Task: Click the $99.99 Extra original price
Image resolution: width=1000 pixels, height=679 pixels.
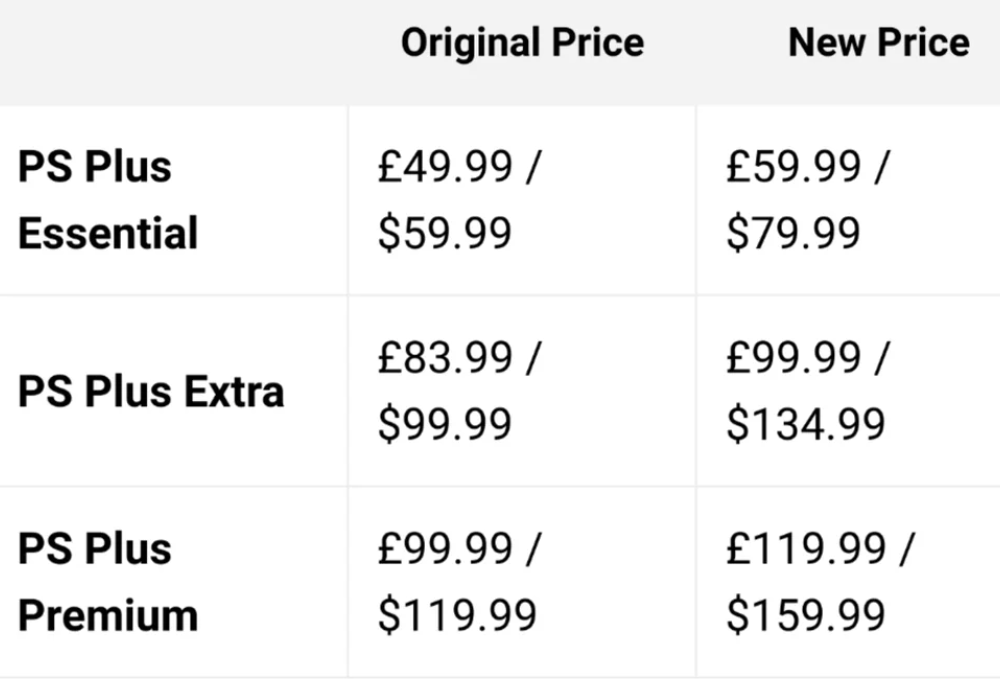Action: point(445,424)
